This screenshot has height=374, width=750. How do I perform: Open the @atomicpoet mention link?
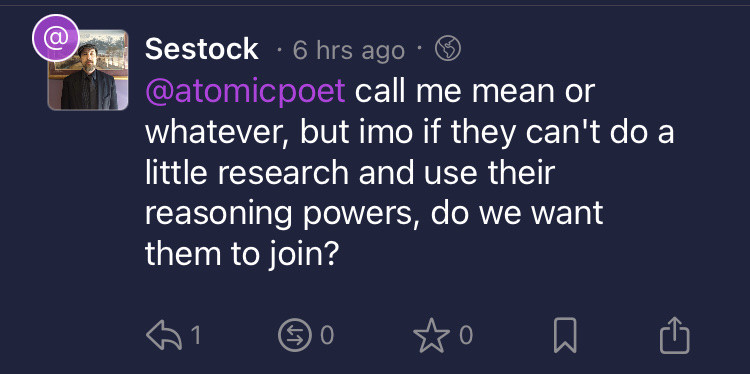245,91
